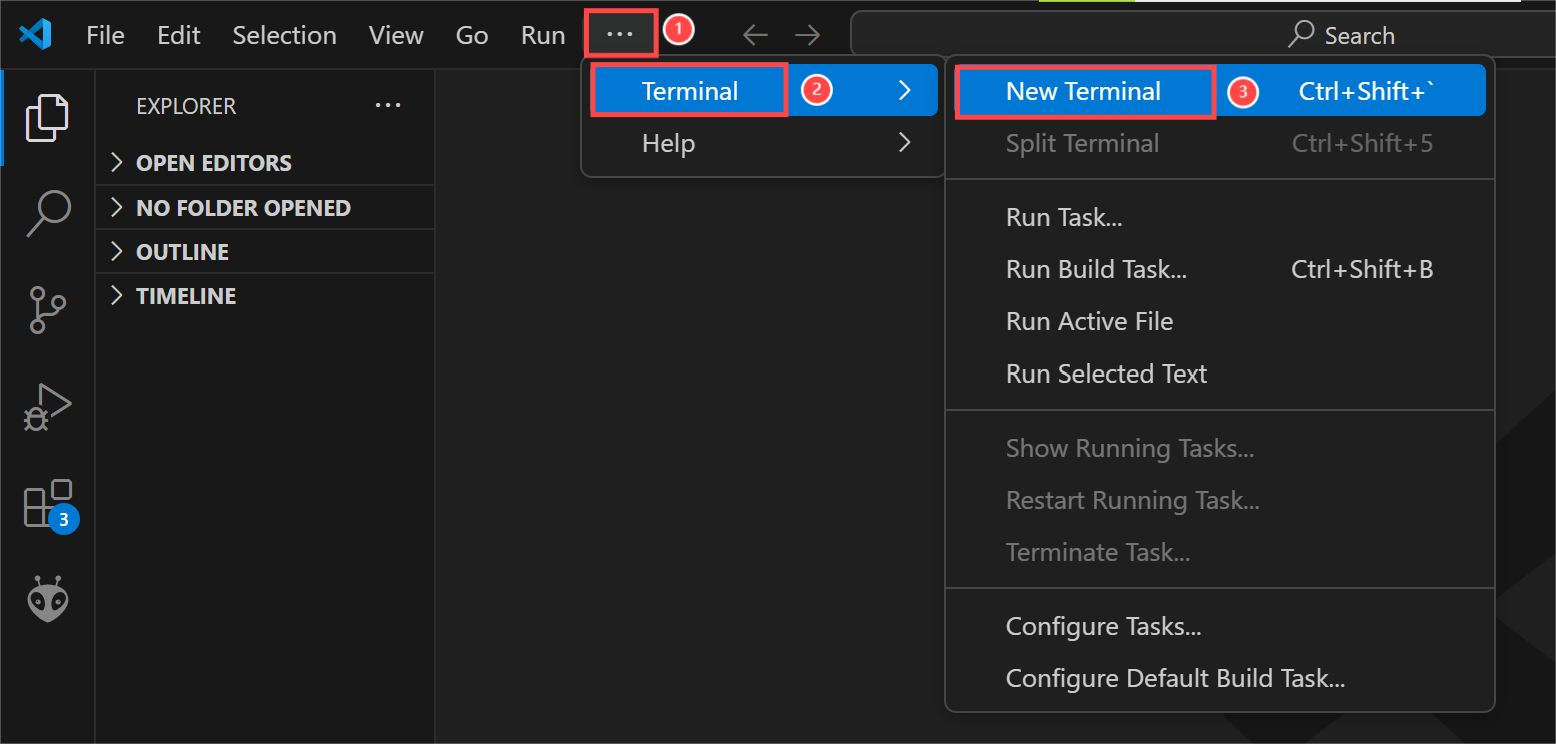Expand the TIMELINE section
Viewport: 1556px width, 744px height.
point(265,295)
